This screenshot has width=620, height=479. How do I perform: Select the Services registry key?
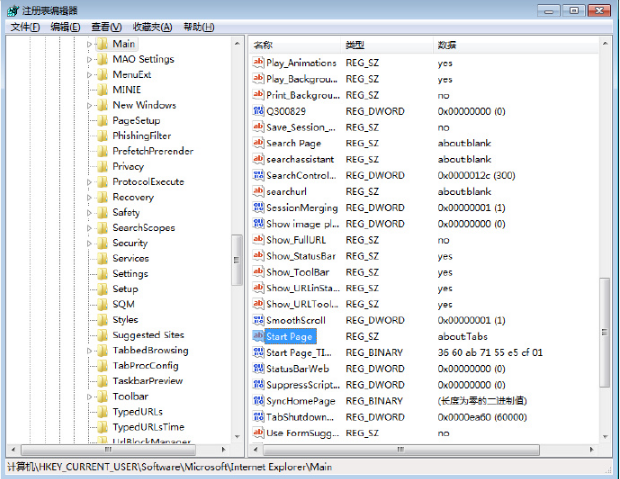pyautogui.click(x=131, y=259)
